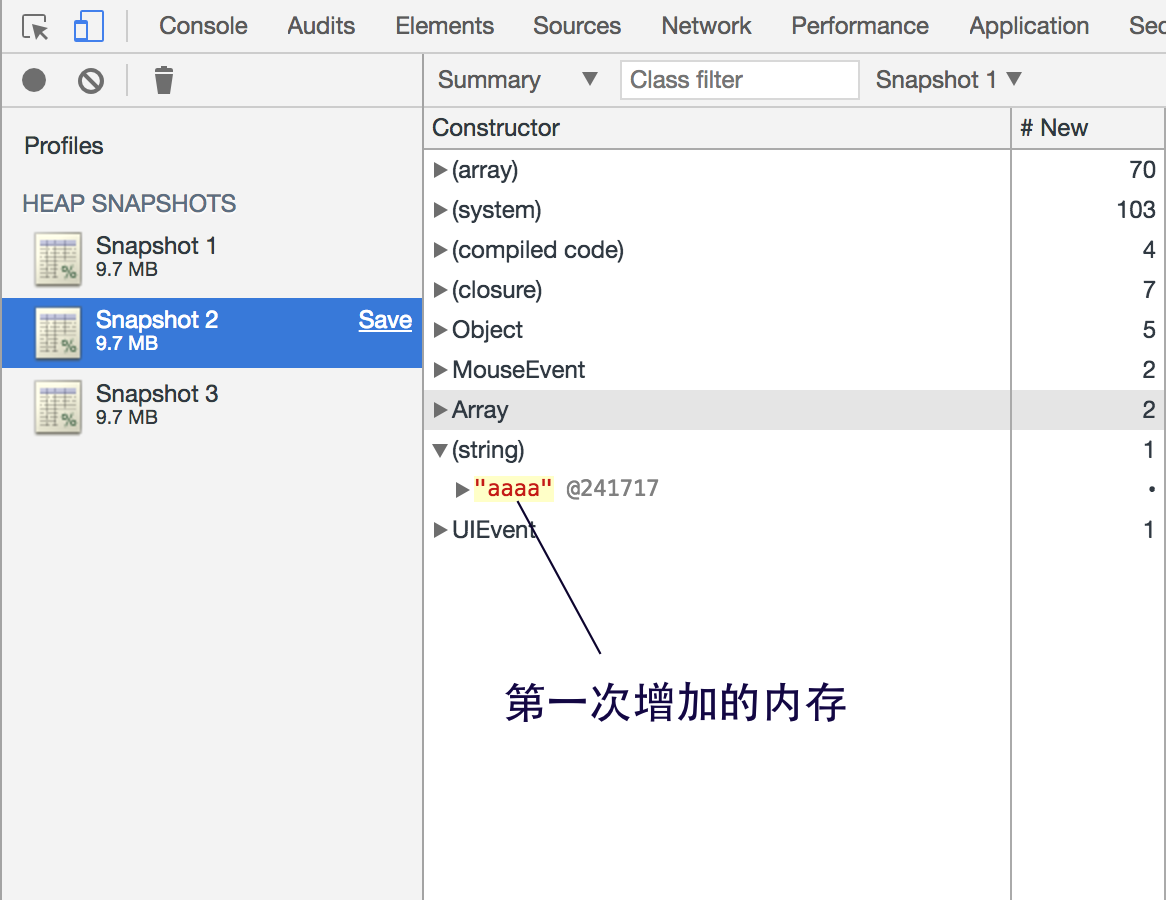Click the HEAP SNAPSHOTS section label
This screenshot has height=900, width=1166.
click(129, 203)
